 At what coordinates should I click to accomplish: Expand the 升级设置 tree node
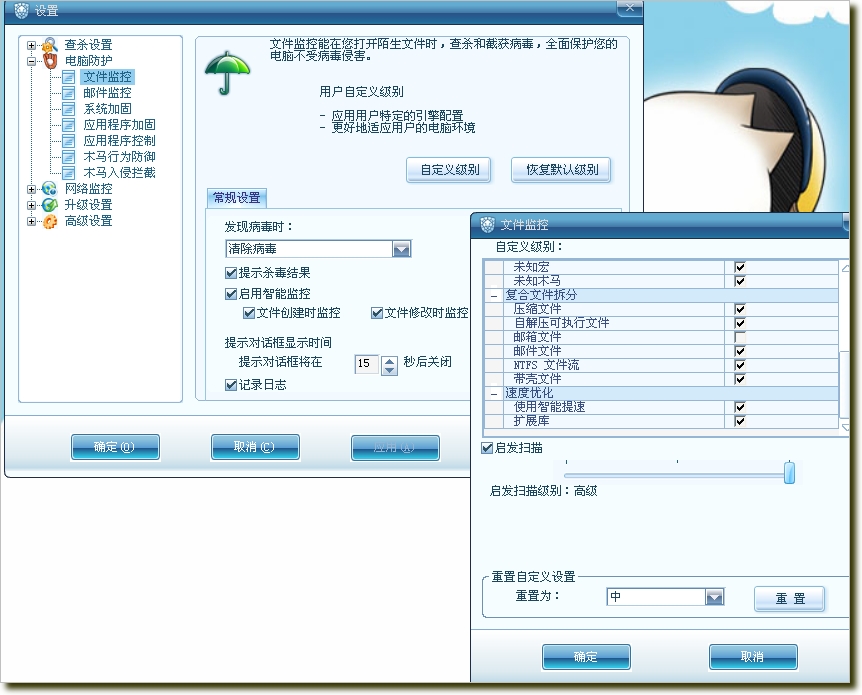(x=31, y=205)
